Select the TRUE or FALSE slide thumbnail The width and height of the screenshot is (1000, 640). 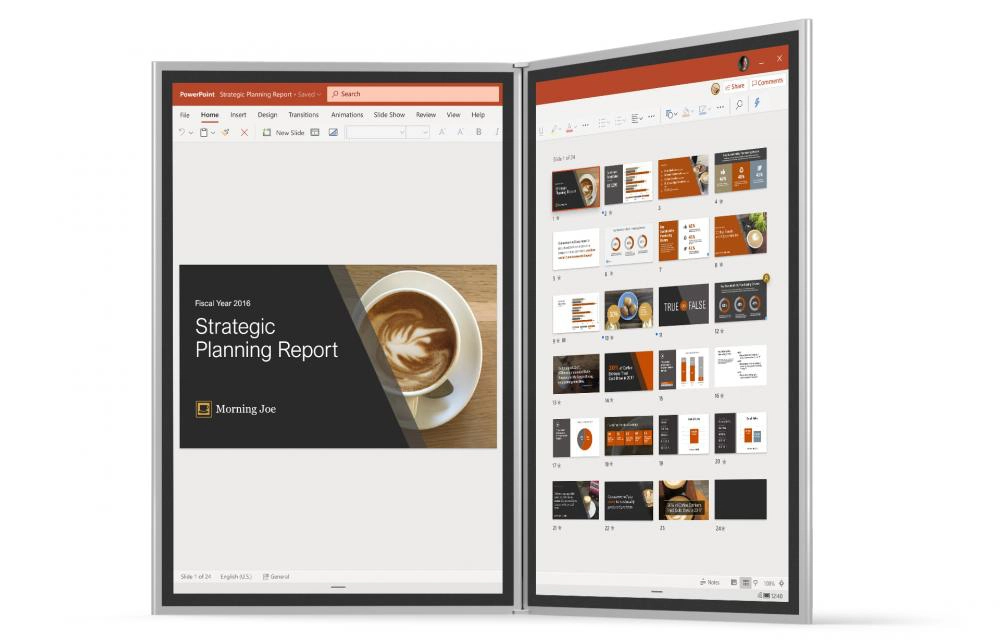pyautogui.click(x=683, y=308)
